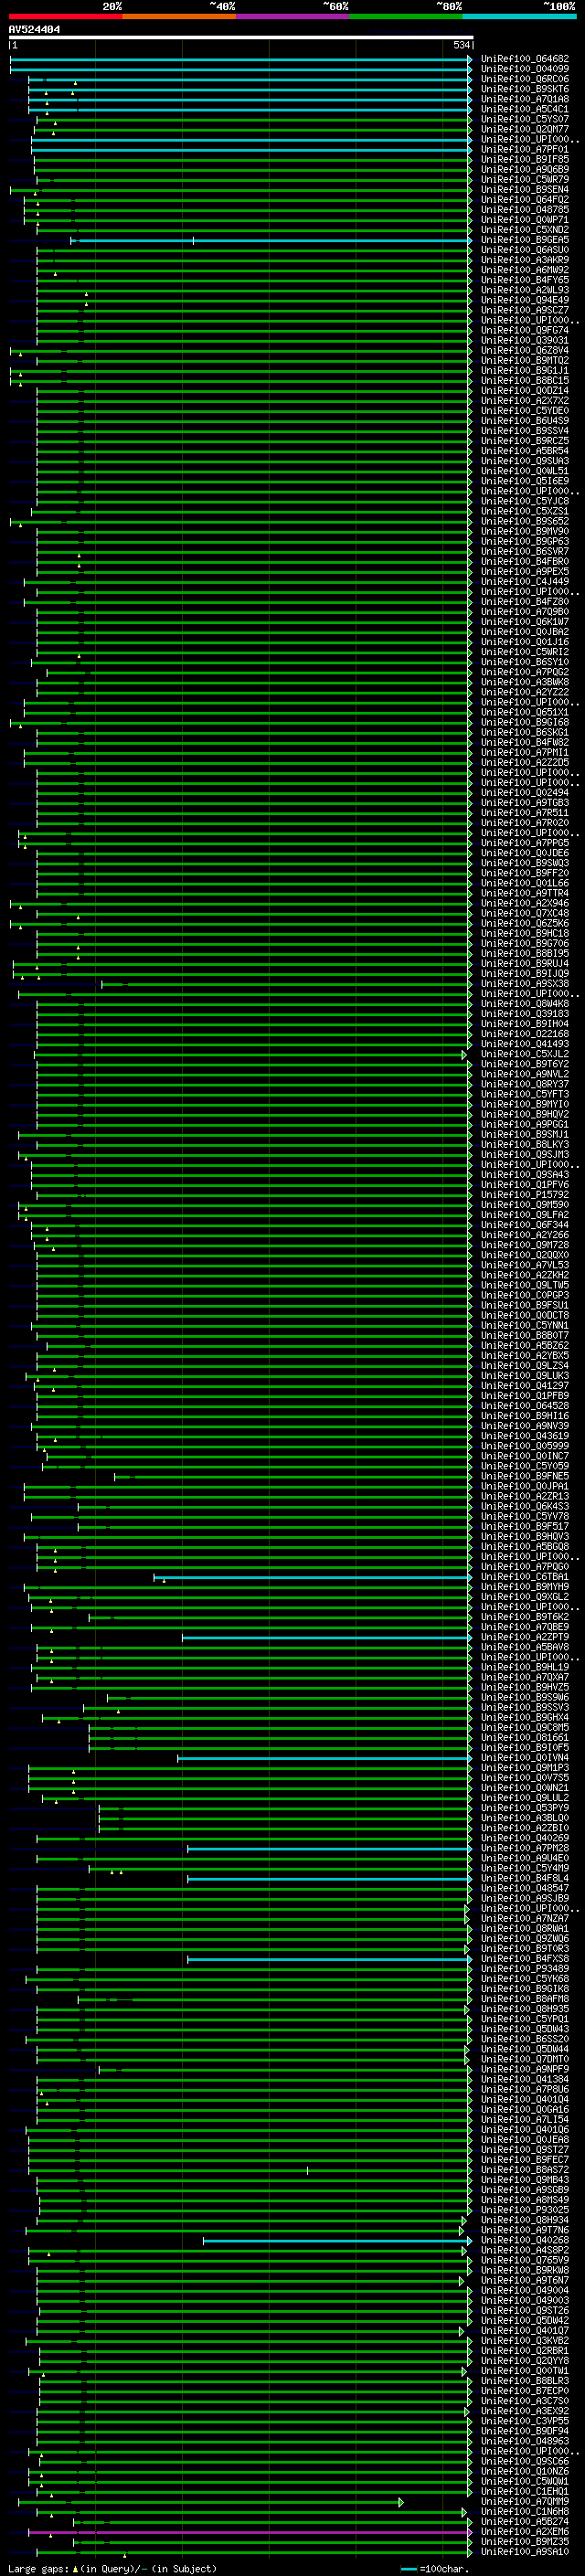Open hit UniRef100_Q64FQ2
Image resolution: width=585 pixels, height=2576 pixels.
click(525, 199)
